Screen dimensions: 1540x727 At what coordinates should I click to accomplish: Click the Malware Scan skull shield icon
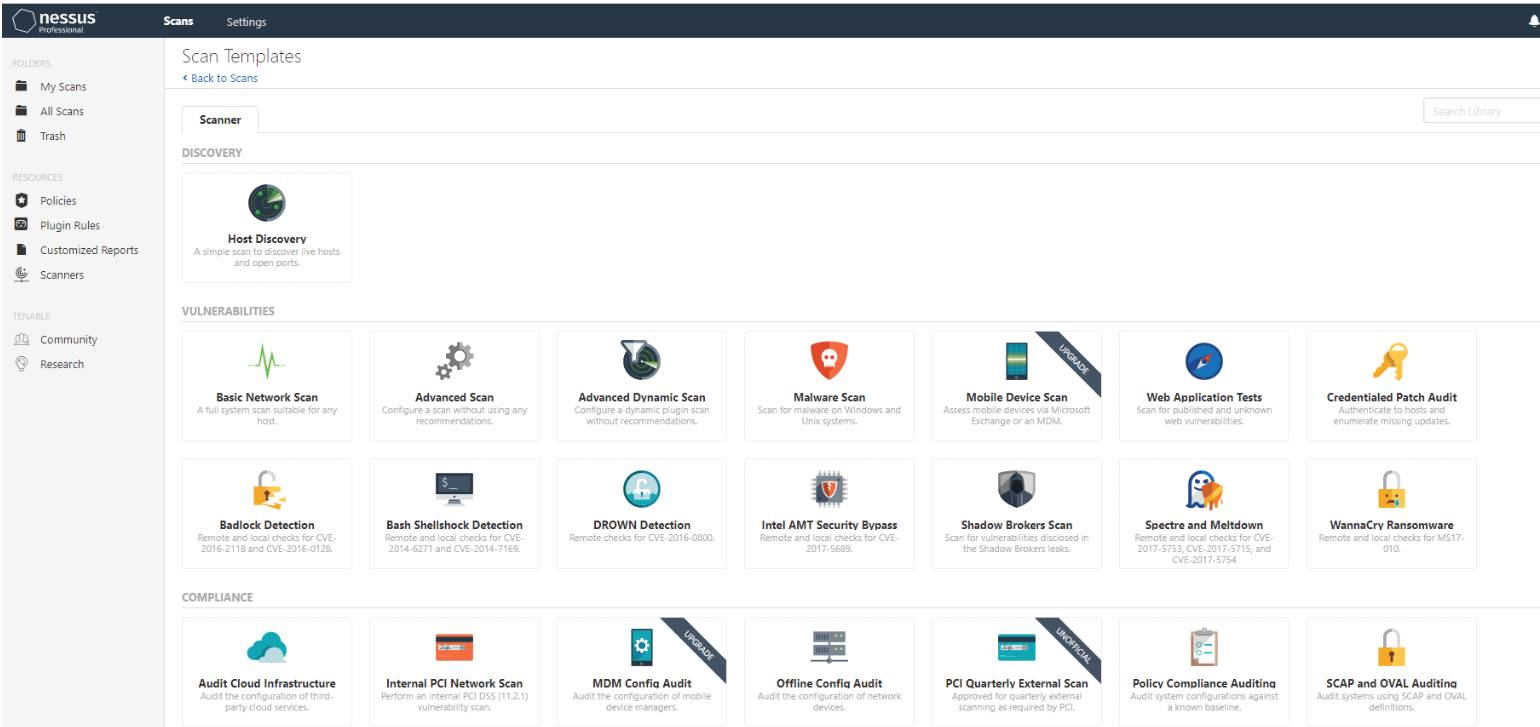click(x=829, y=360)
